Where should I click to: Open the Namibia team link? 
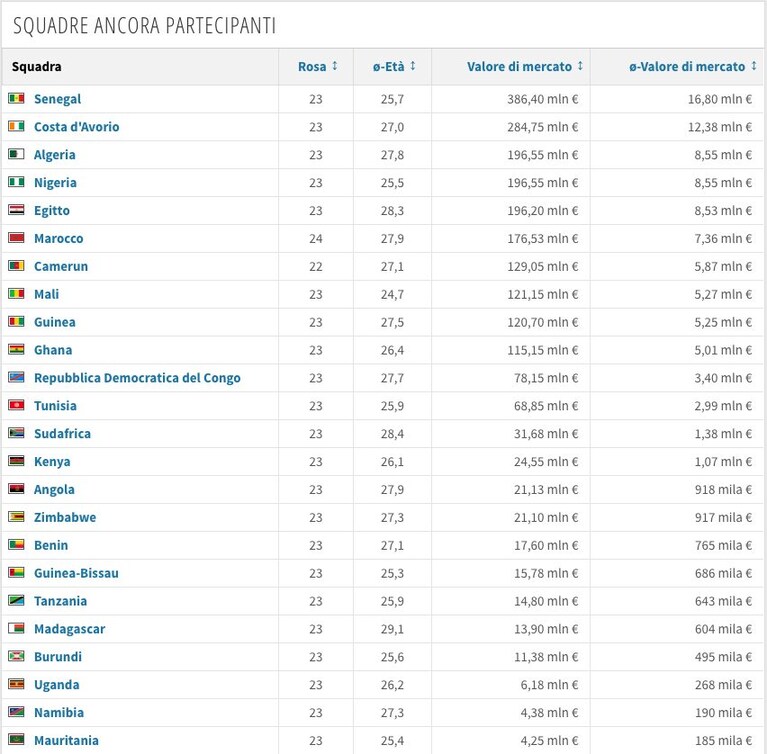point(59,713)
